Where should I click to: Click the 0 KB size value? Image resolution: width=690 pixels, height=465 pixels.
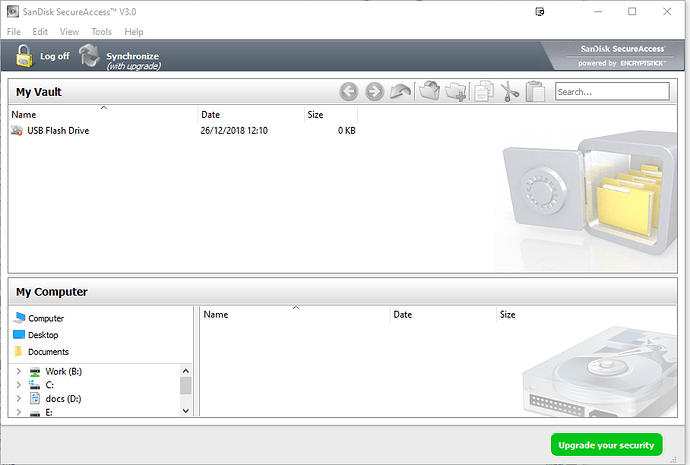[x=346, y=131]
